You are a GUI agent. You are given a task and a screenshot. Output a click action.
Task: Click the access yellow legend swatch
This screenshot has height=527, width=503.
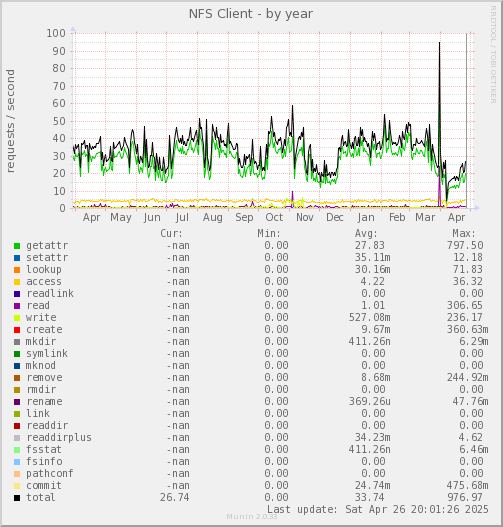pyautogui.click(x=17, y=282)
